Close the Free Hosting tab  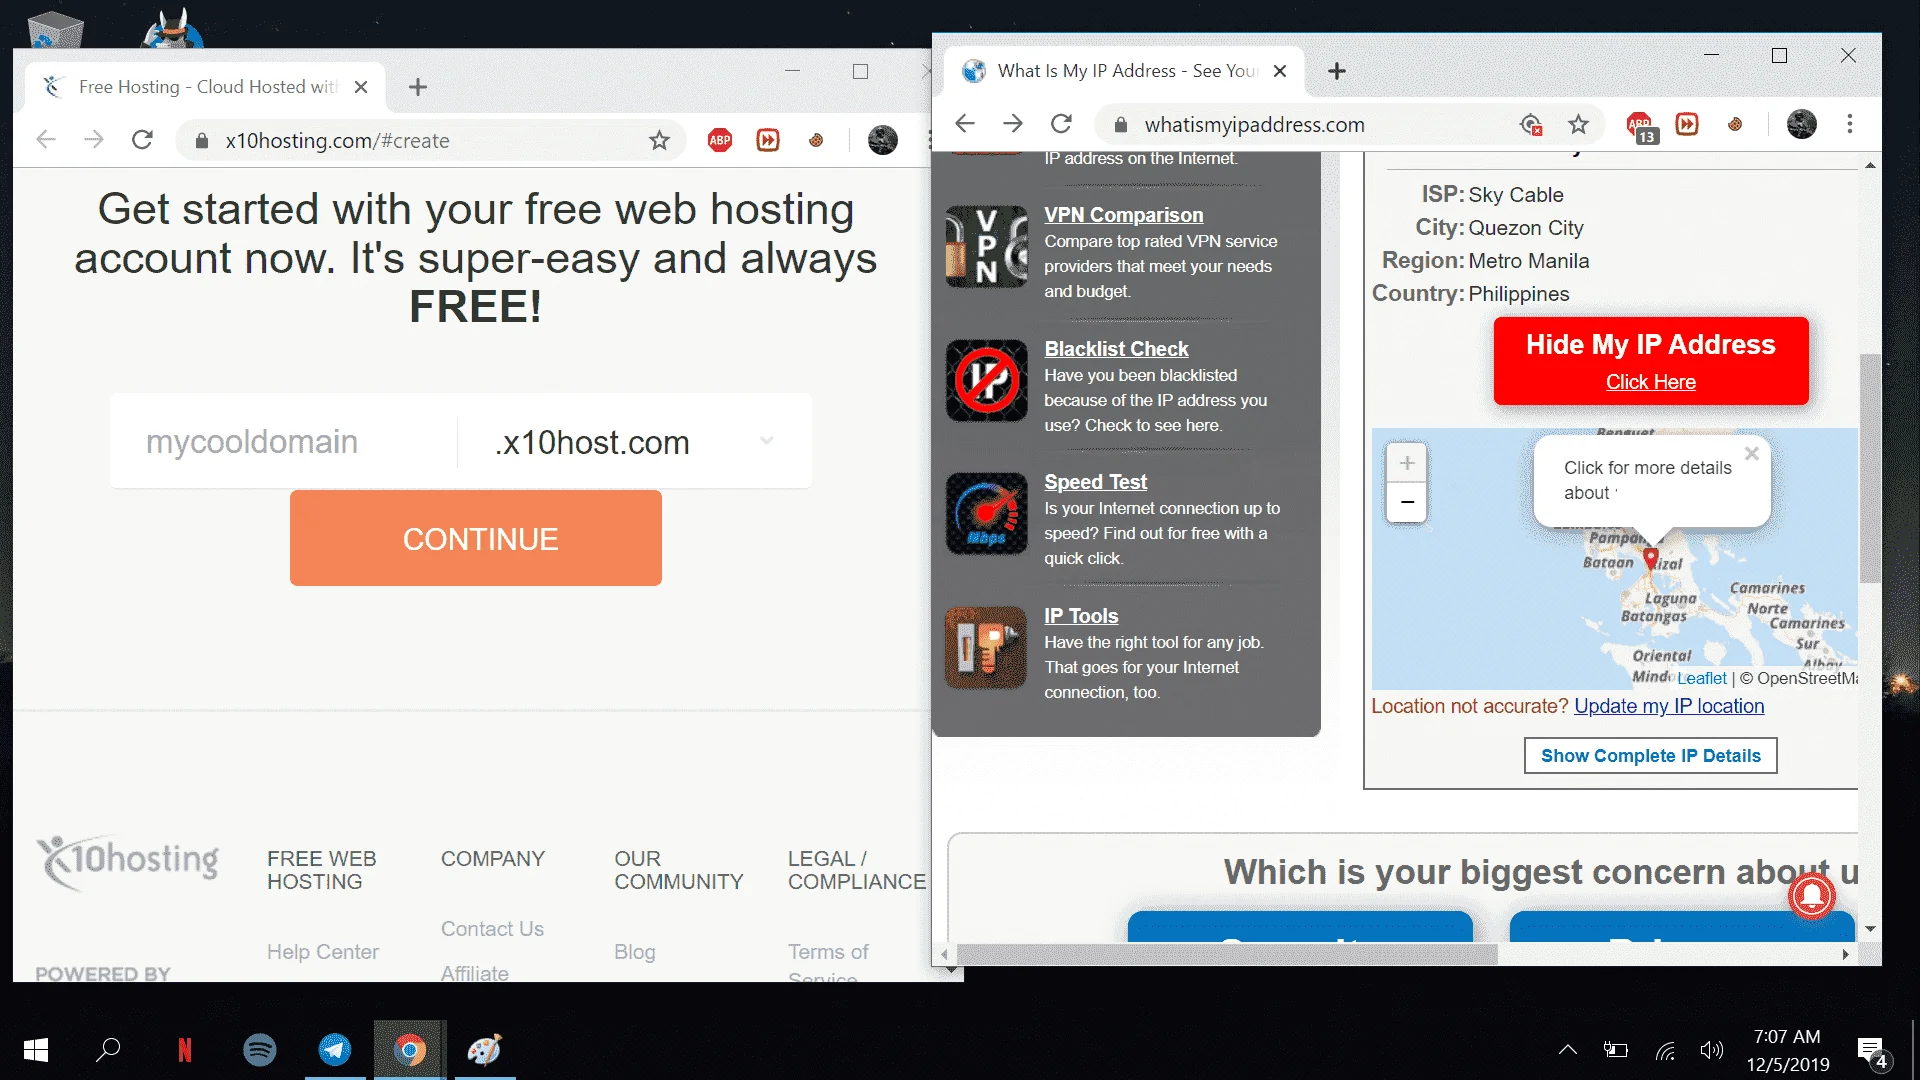(x=361, y=87)
